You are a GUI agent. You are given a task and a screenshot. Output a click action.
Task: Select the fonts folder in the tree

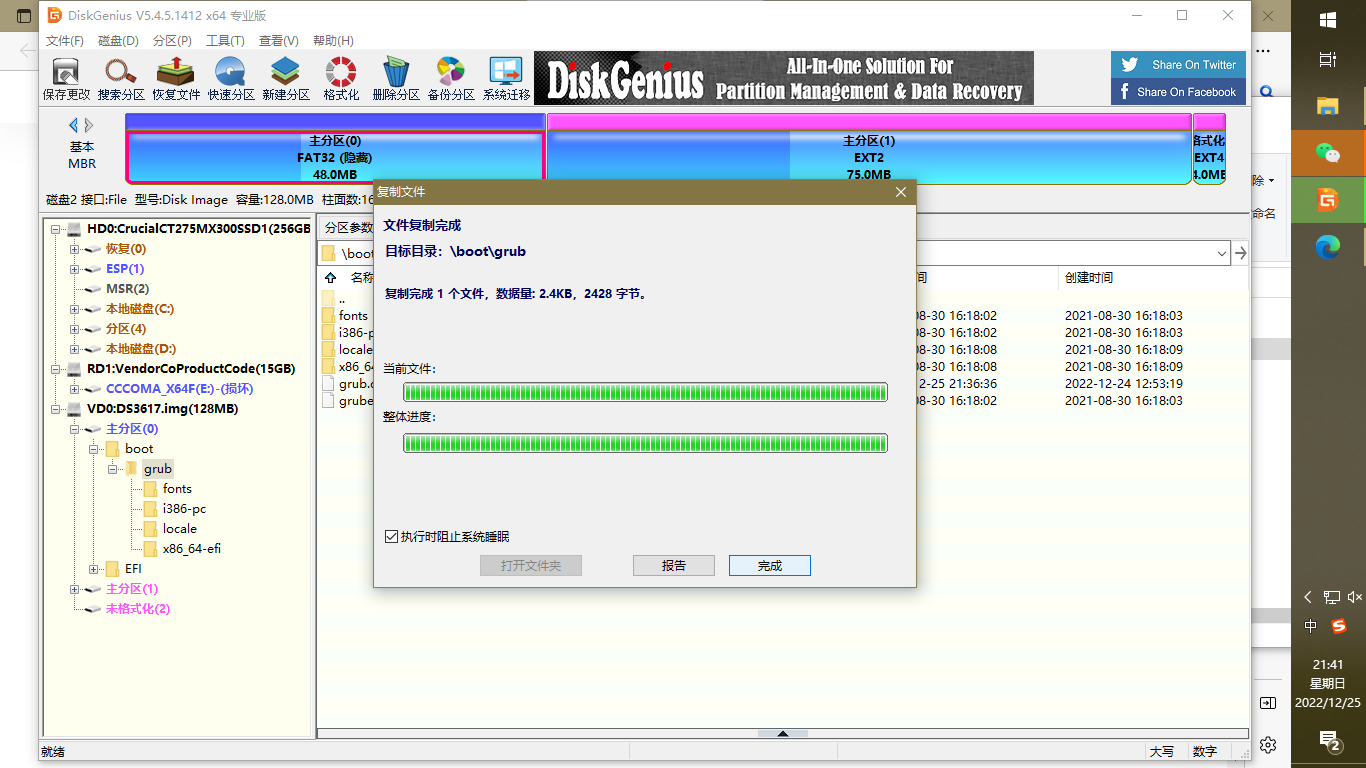click(x=176, y=488)
